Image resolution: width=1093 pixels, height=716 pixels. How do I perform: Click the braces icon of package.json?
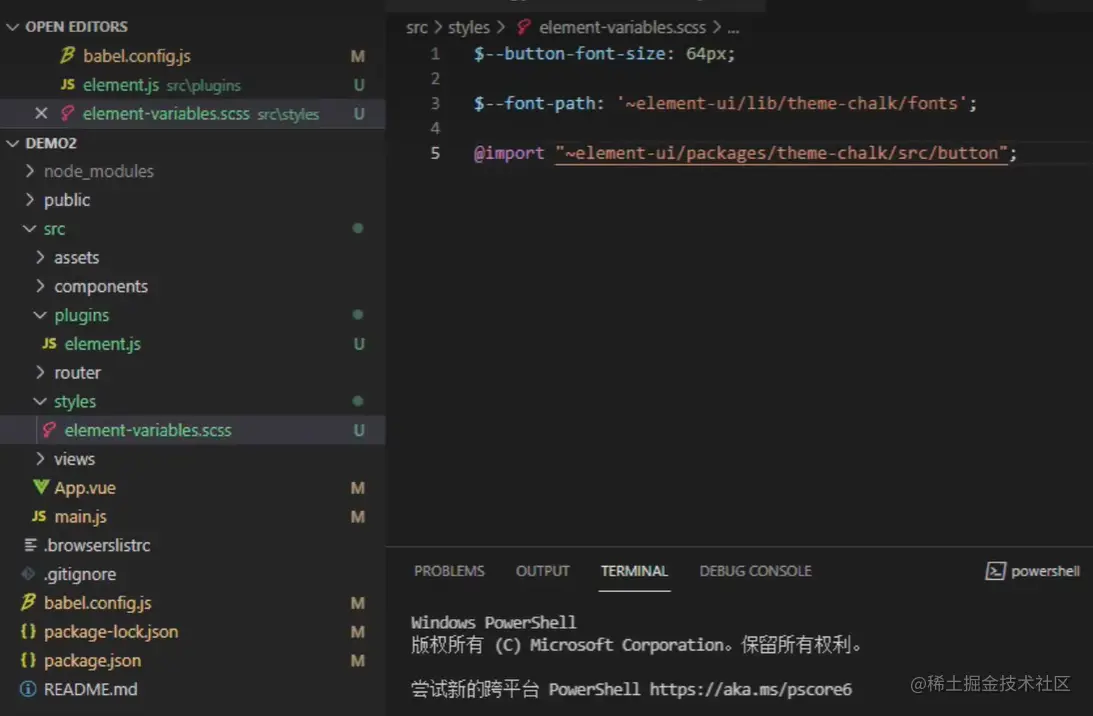pos(29,660)
